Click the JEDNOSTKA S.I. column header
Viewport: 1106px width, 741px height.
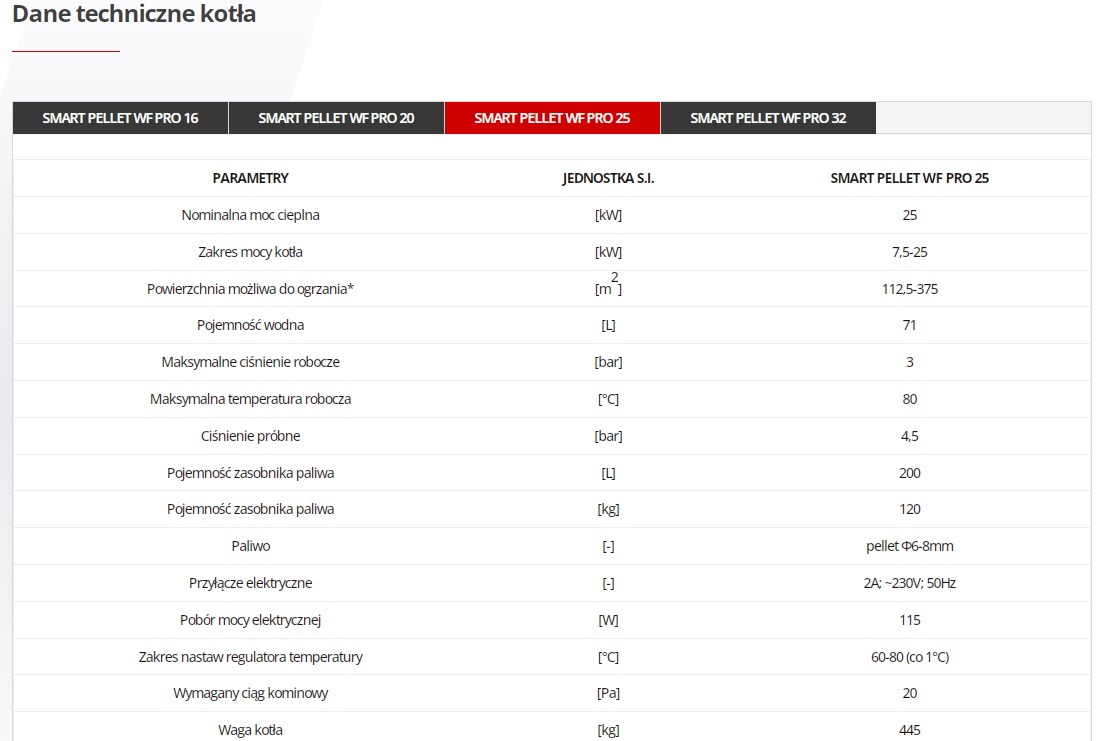[608, 178]
